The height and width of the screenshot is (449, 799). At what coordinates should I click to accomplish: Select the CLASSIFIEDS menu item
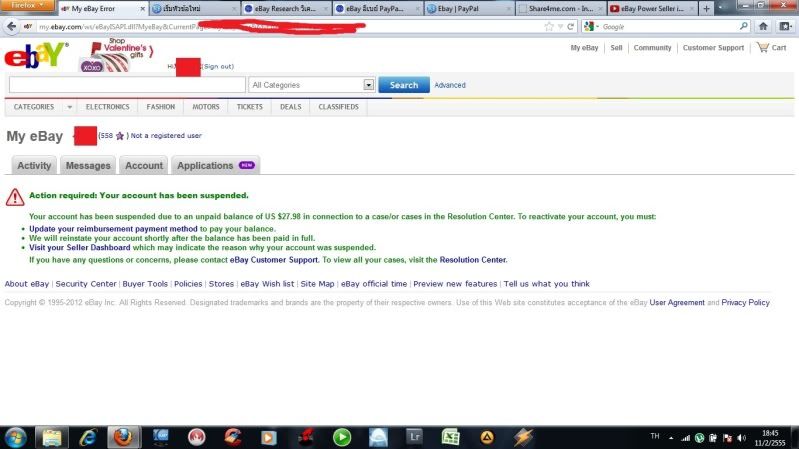(x=338, y=107)
